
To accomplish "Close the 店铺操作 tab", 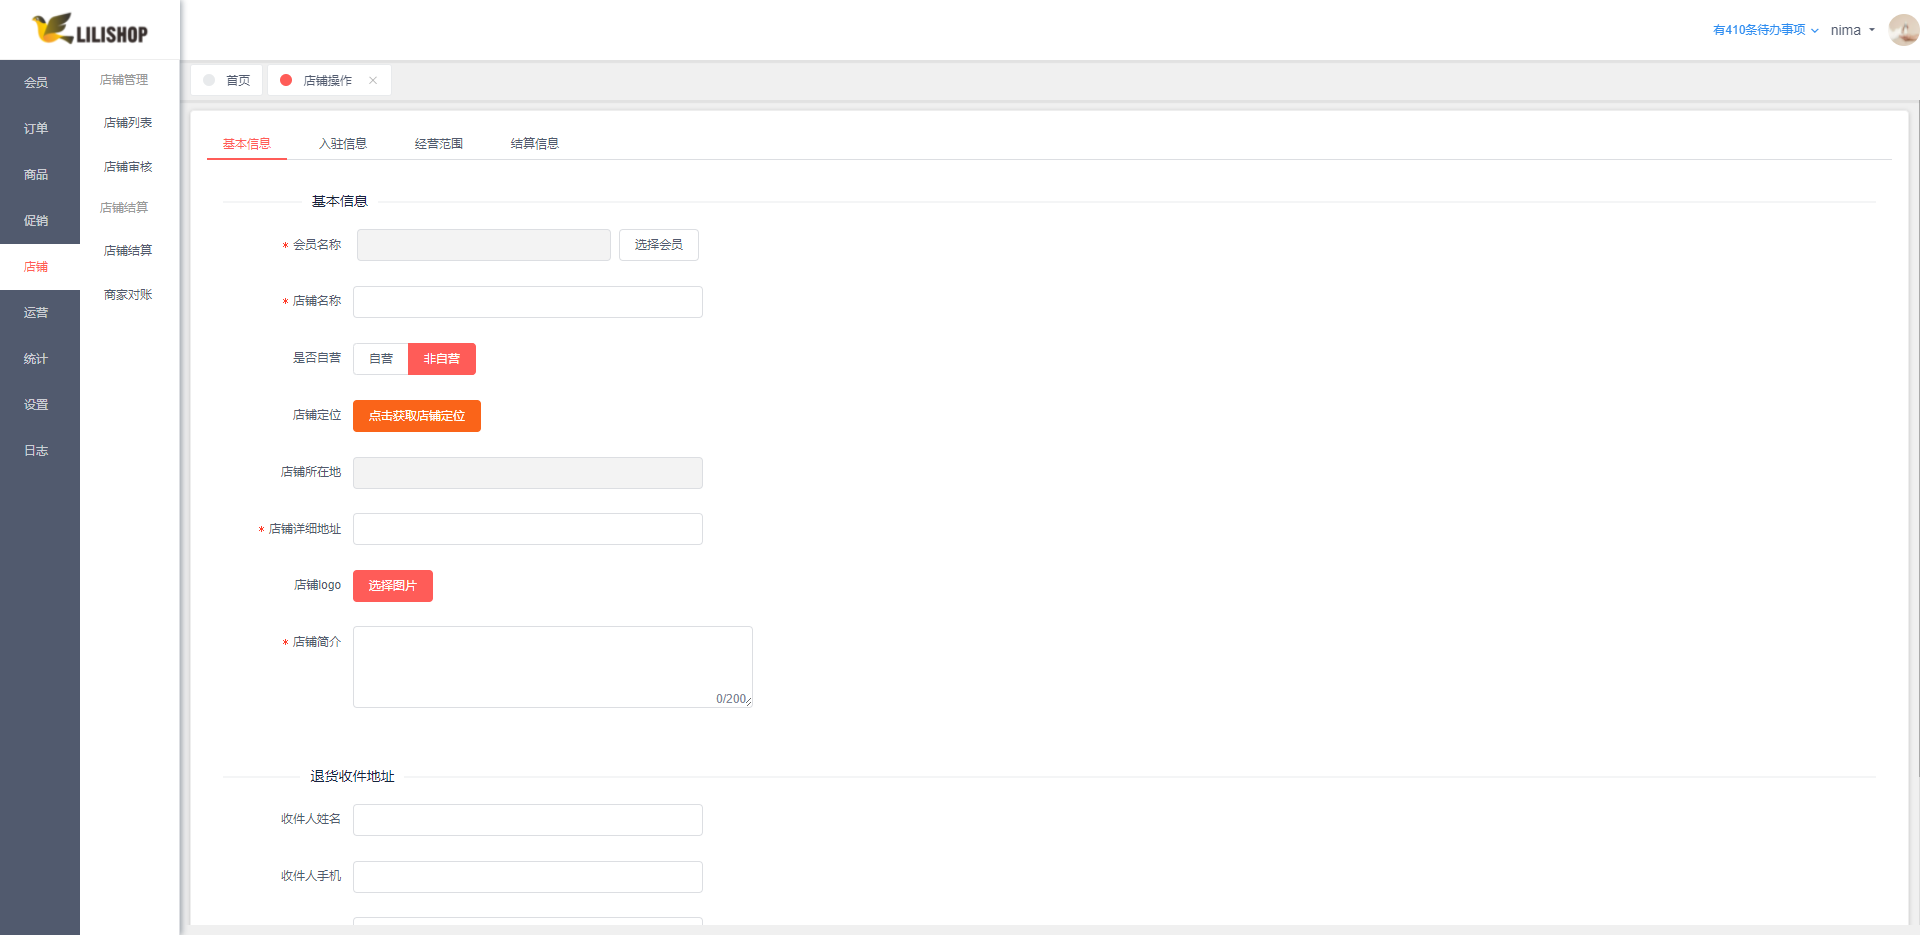I will [373, 81].
